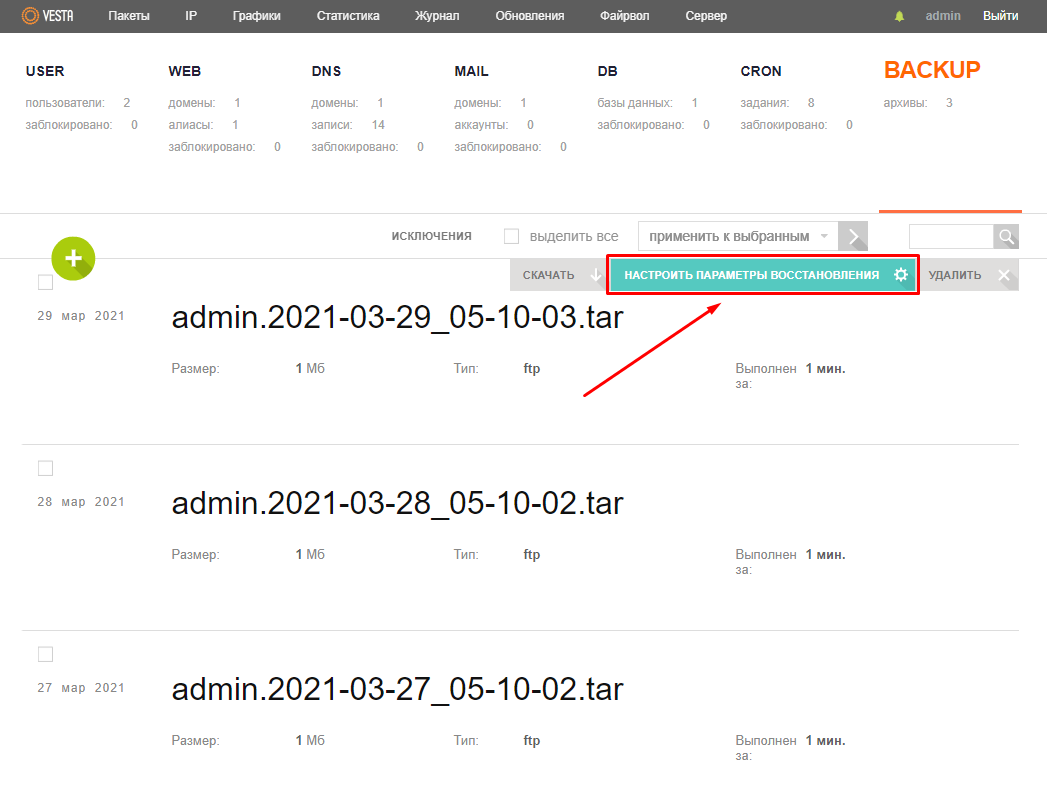Click the download arrow icon
Viewport: 1047px width, 801px height.
(596, 275)
